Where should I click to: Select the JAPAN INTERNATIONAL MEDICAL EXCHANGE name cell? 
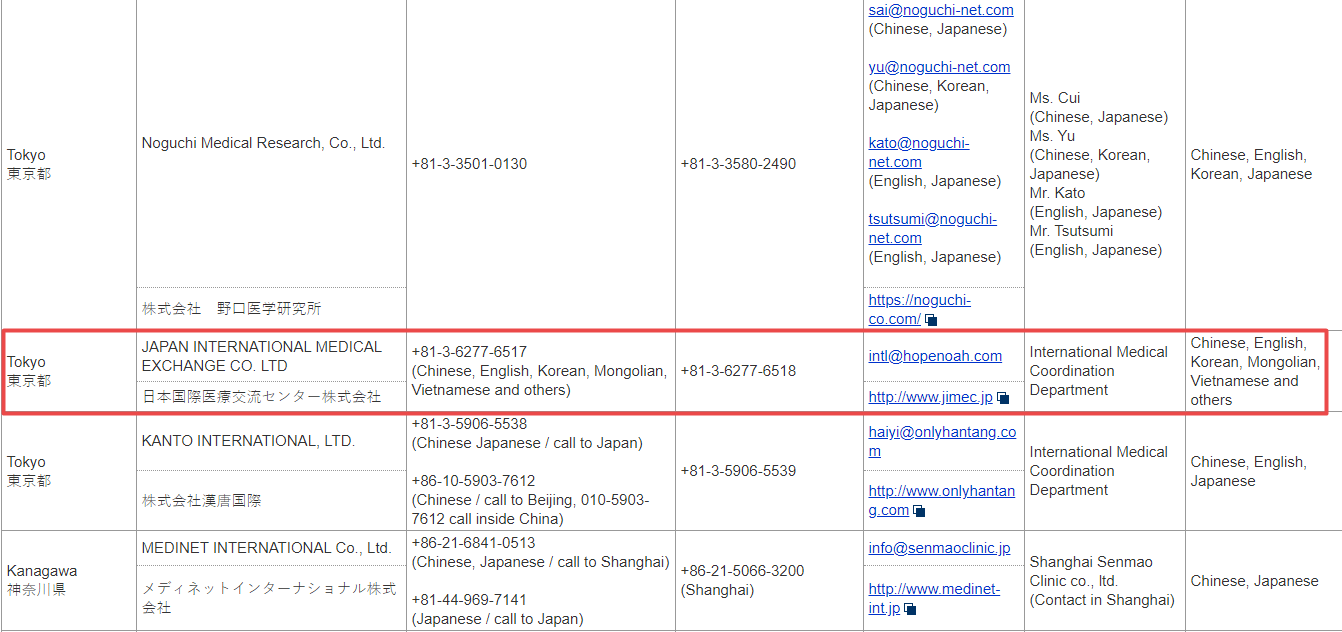[261, 356]
